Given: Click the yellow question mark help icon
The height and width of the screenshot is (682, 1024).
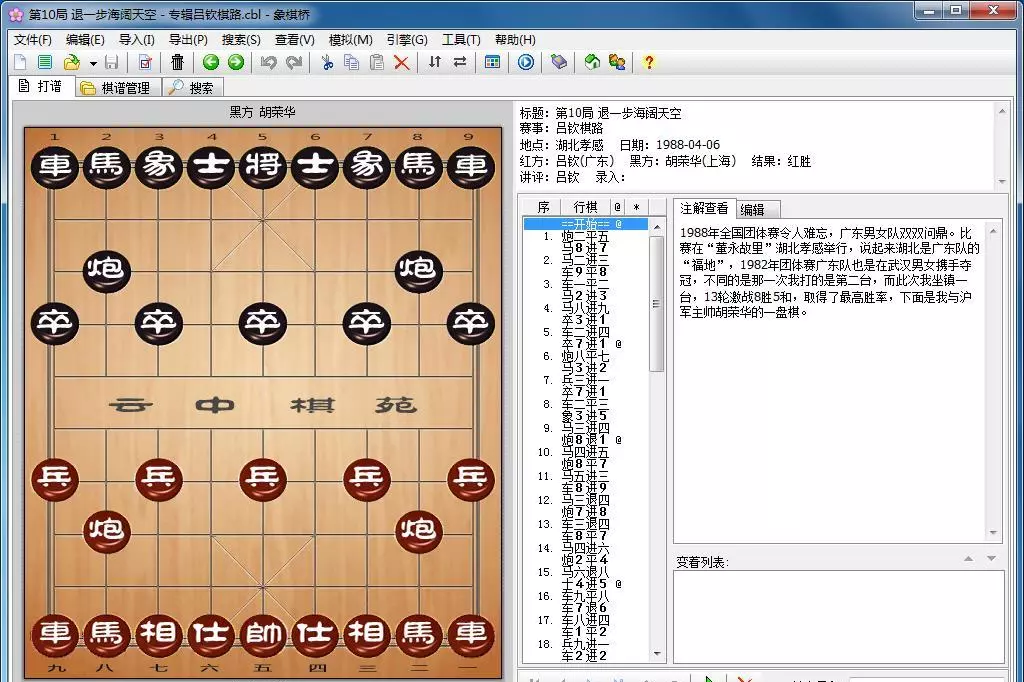Looking at the screenshot, I should tap(649, 62).
